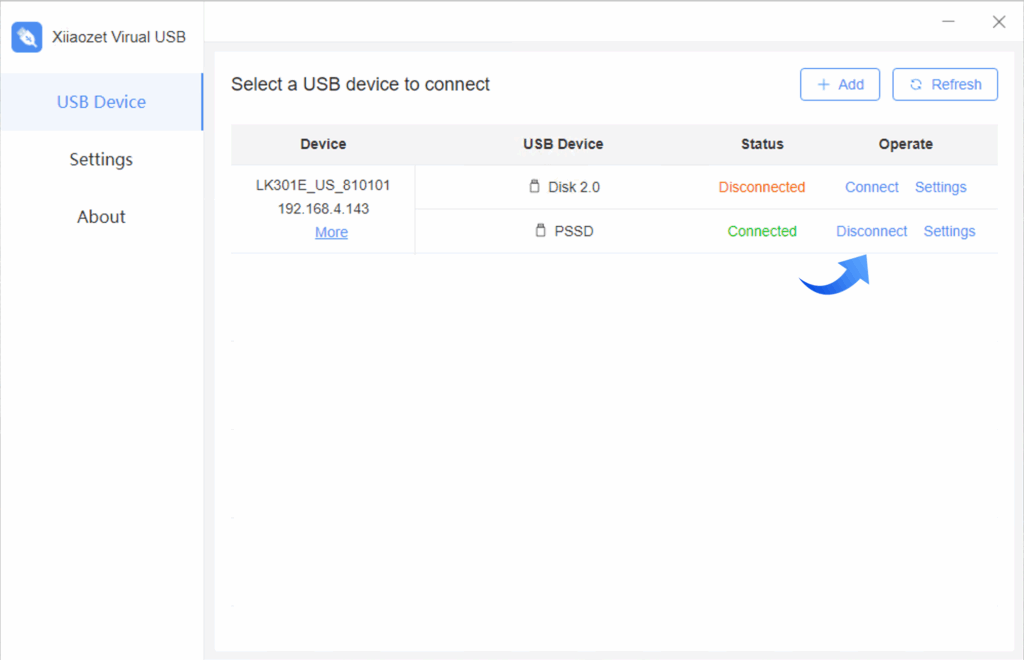The image size is (1024, 660).
Task: Select device name LK301E_US_810101
Action: pyautogui.click(x=323, y=186)
